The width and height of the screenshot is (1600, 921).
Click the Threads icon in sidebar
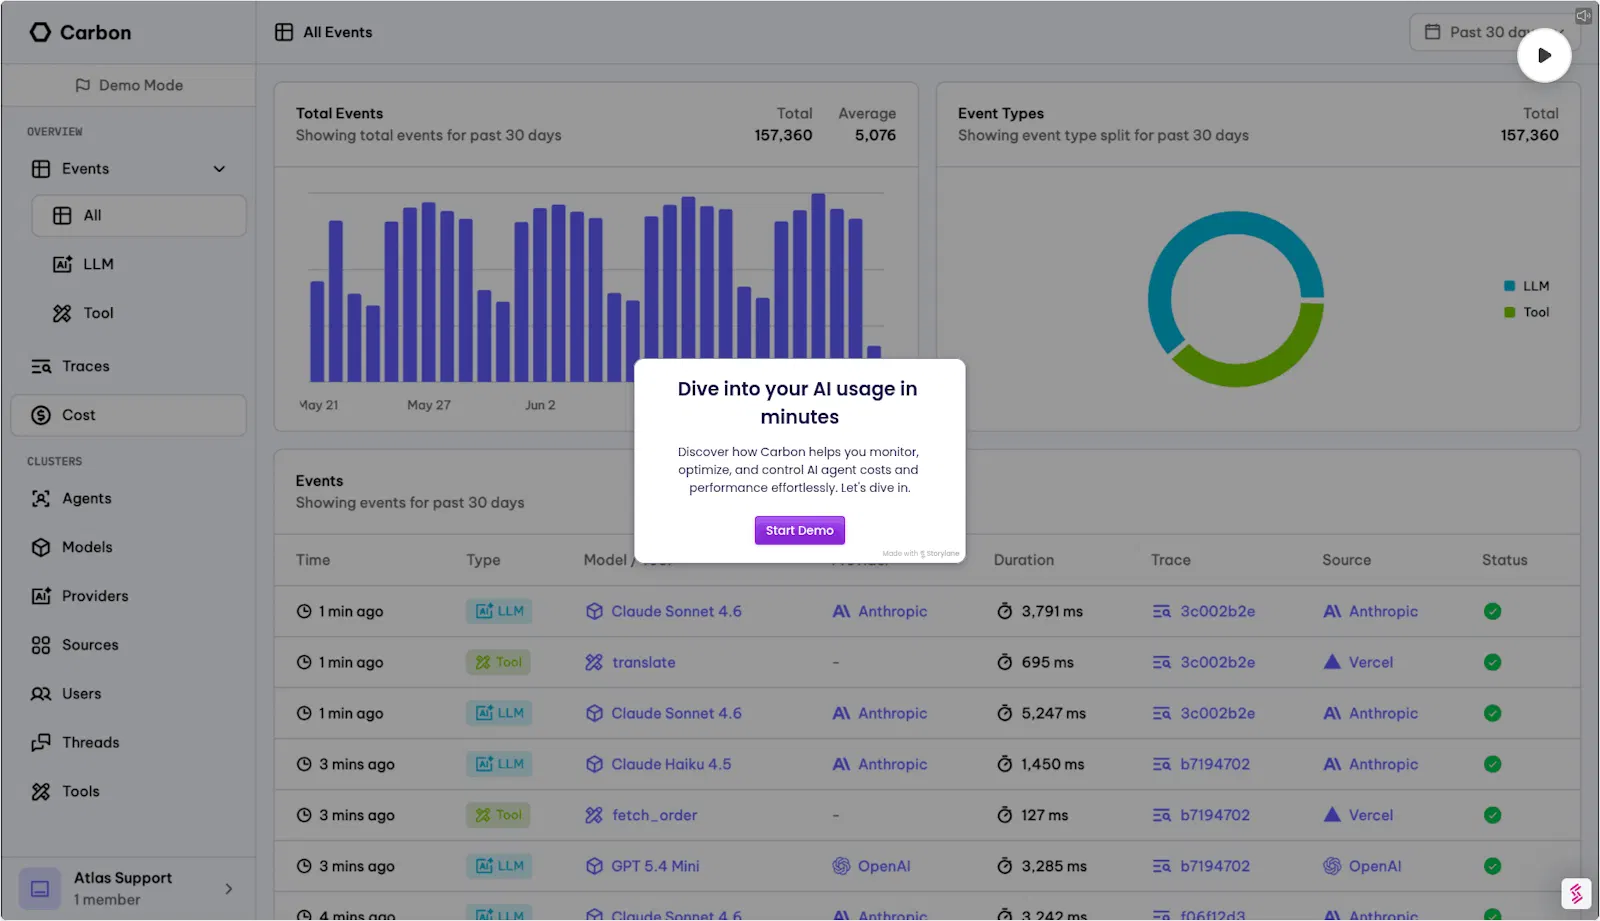[41, 742]
